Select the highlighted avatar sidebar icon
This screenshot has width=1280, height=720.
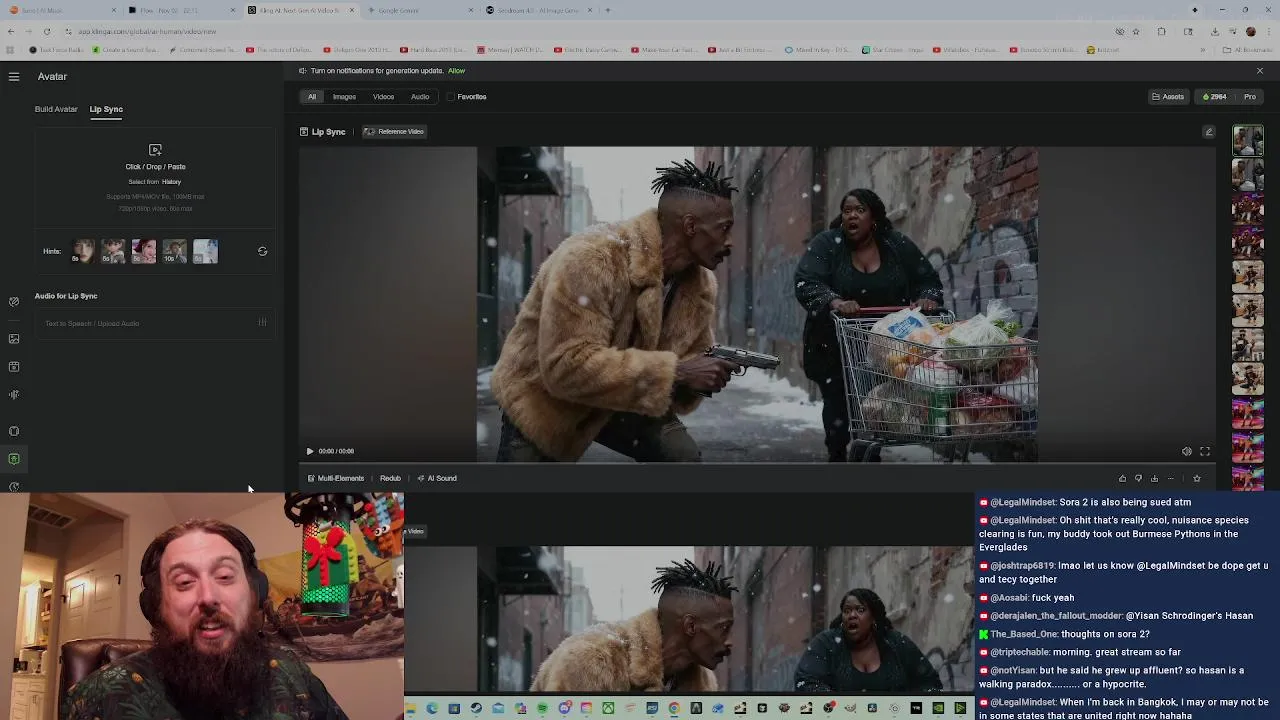pyautogui.click(x=14, y=459)
